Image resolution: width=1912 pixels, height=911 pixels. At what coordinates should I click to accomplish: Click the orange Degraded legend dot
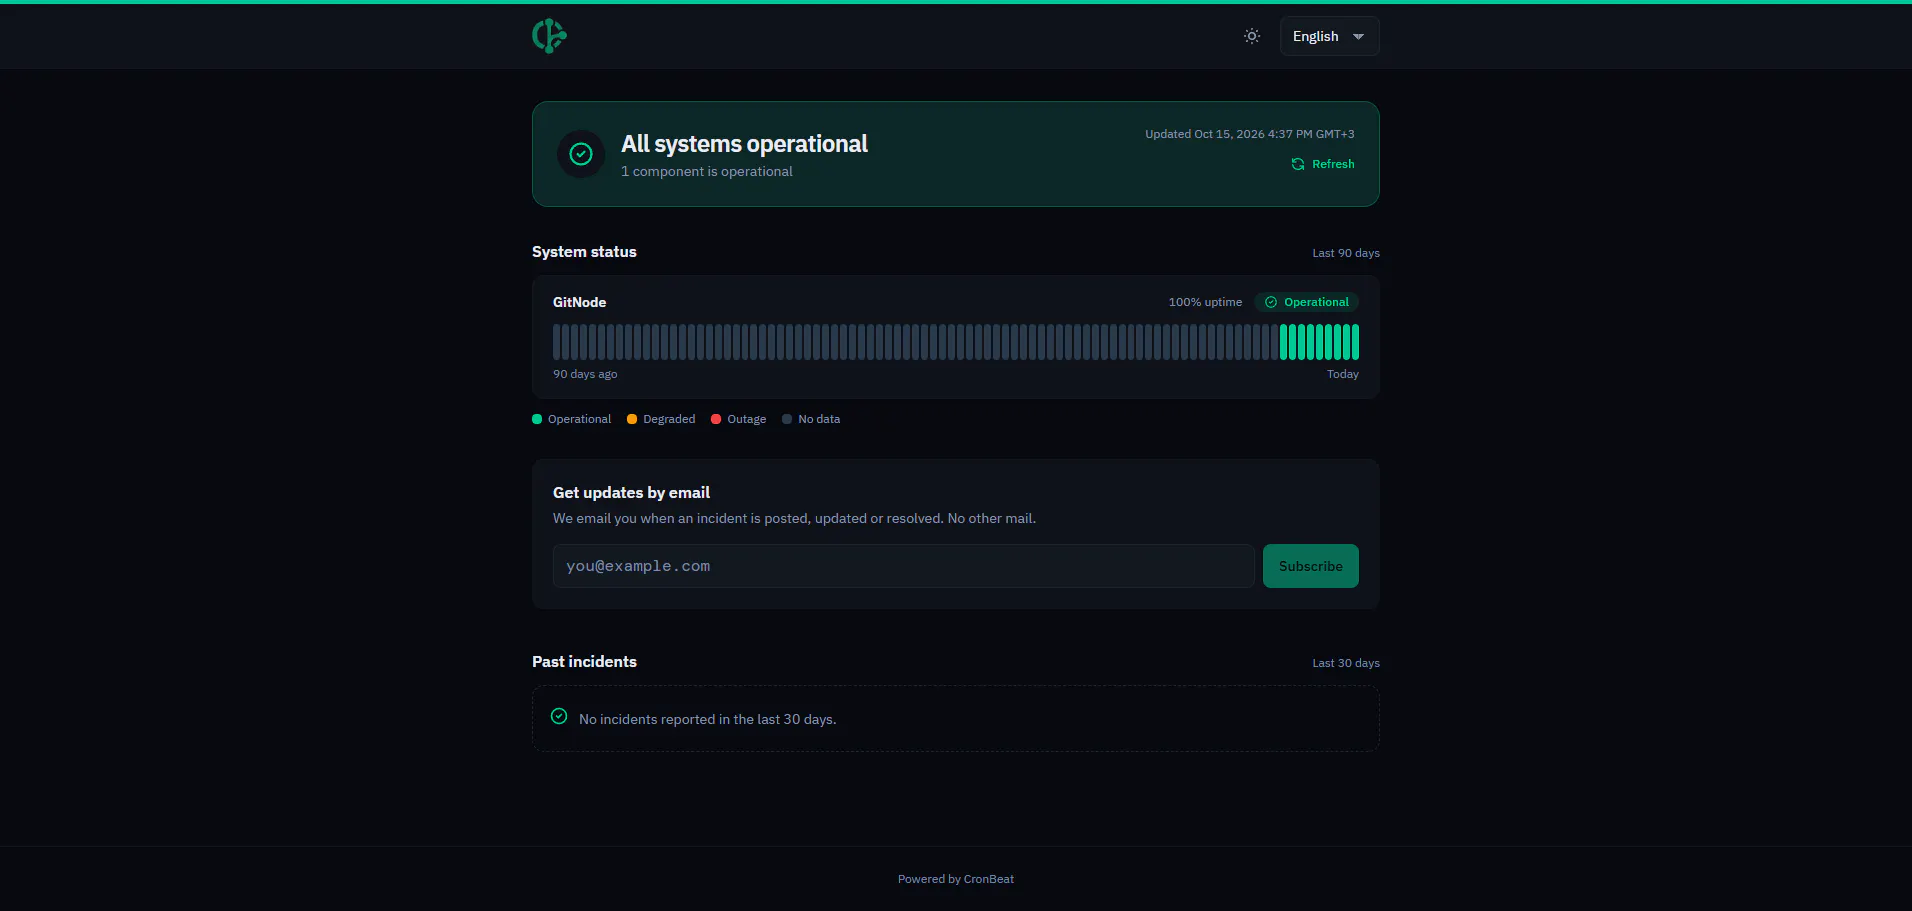click(x=632, y=419)
